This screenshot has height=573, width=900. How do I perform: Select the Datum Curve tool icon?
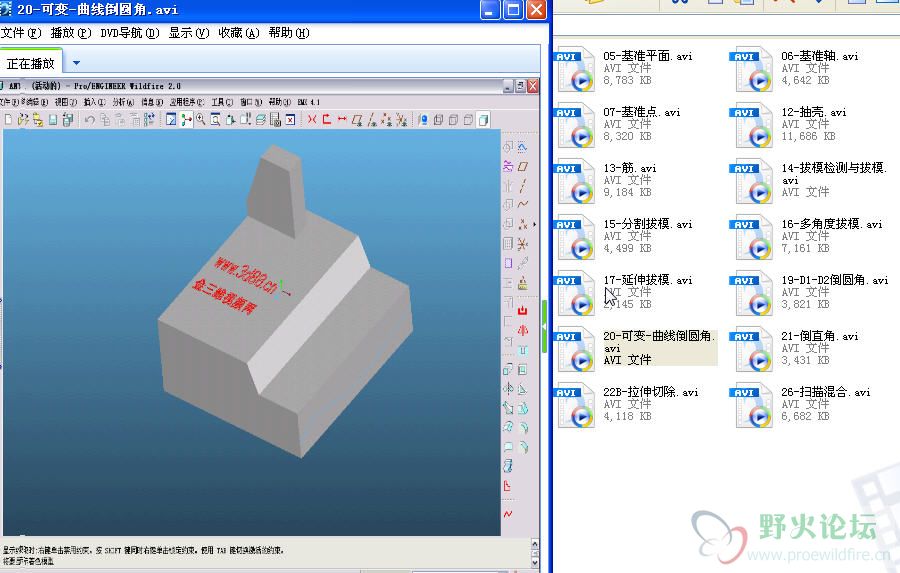click(522, 204)
